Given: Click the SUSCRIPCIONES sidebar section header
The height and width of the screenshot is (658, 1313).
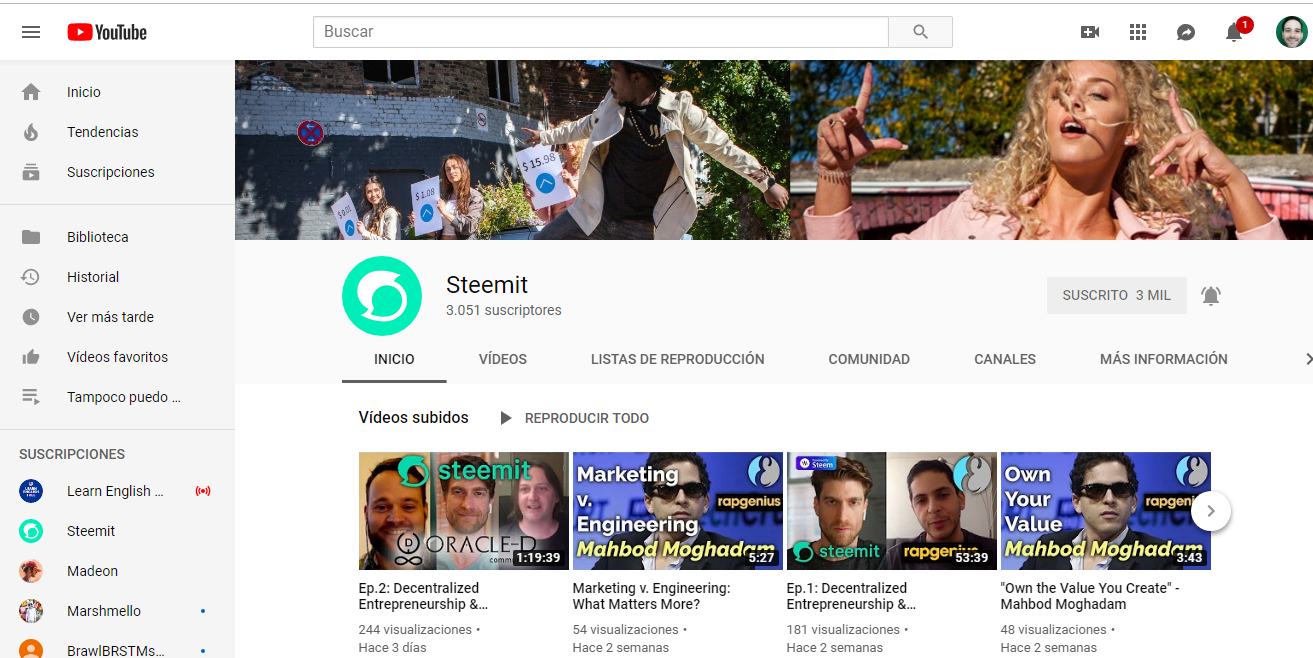Looking at the screenshot, I should point(72,454).
